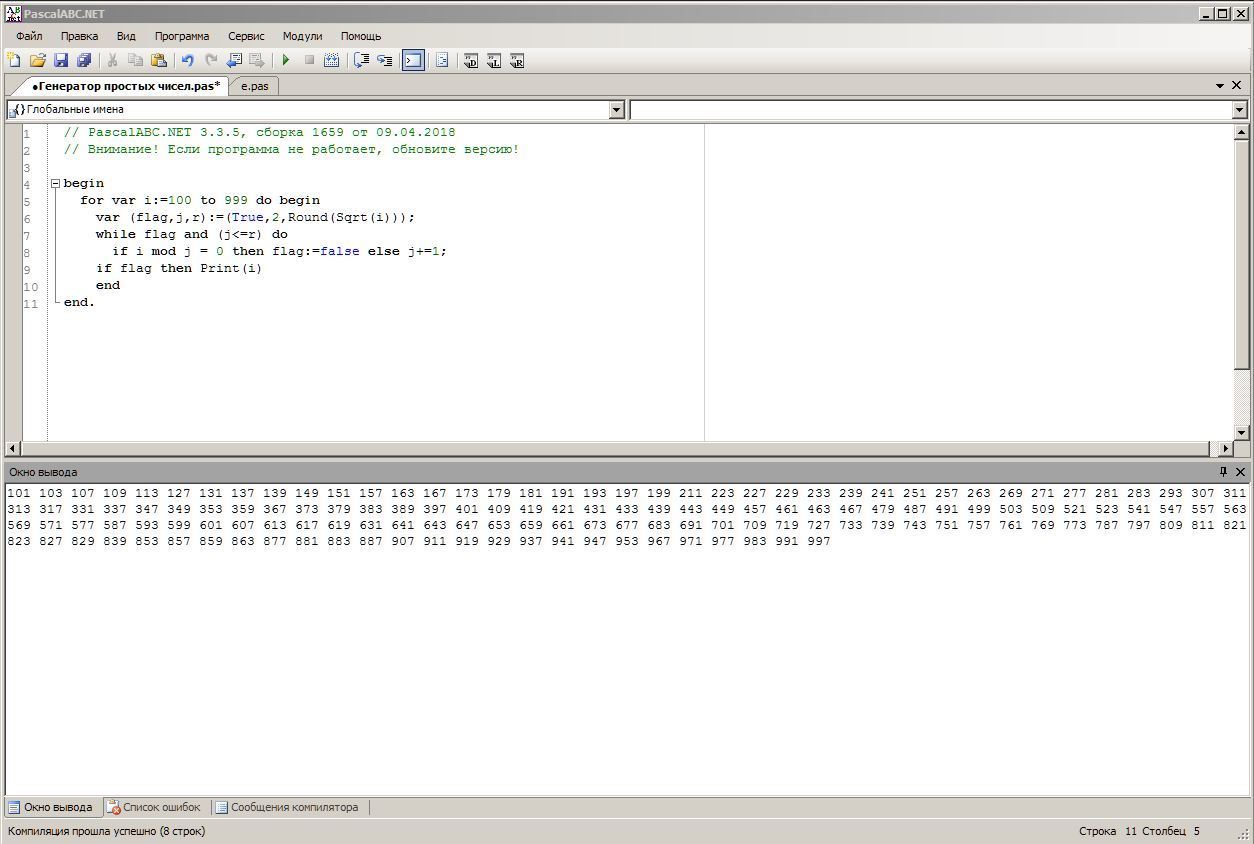The image size is (1254, 844).
Task: Toggle the output window toolbar button
Action: [413, 61]
